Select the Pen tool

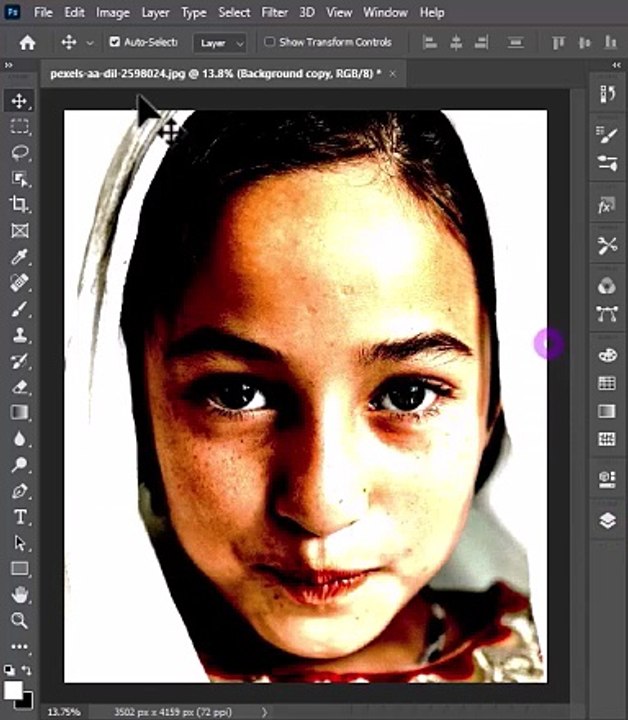[x=19, y=491]
